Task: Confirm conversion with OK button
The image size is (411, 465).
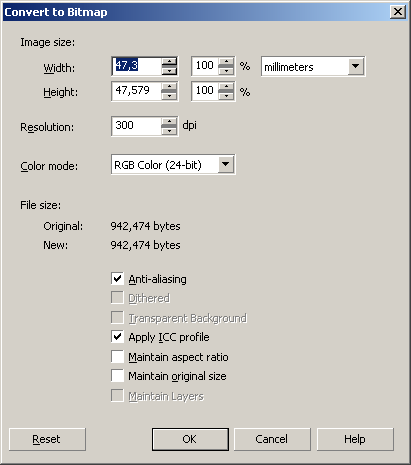Action: tap(190, 439)
